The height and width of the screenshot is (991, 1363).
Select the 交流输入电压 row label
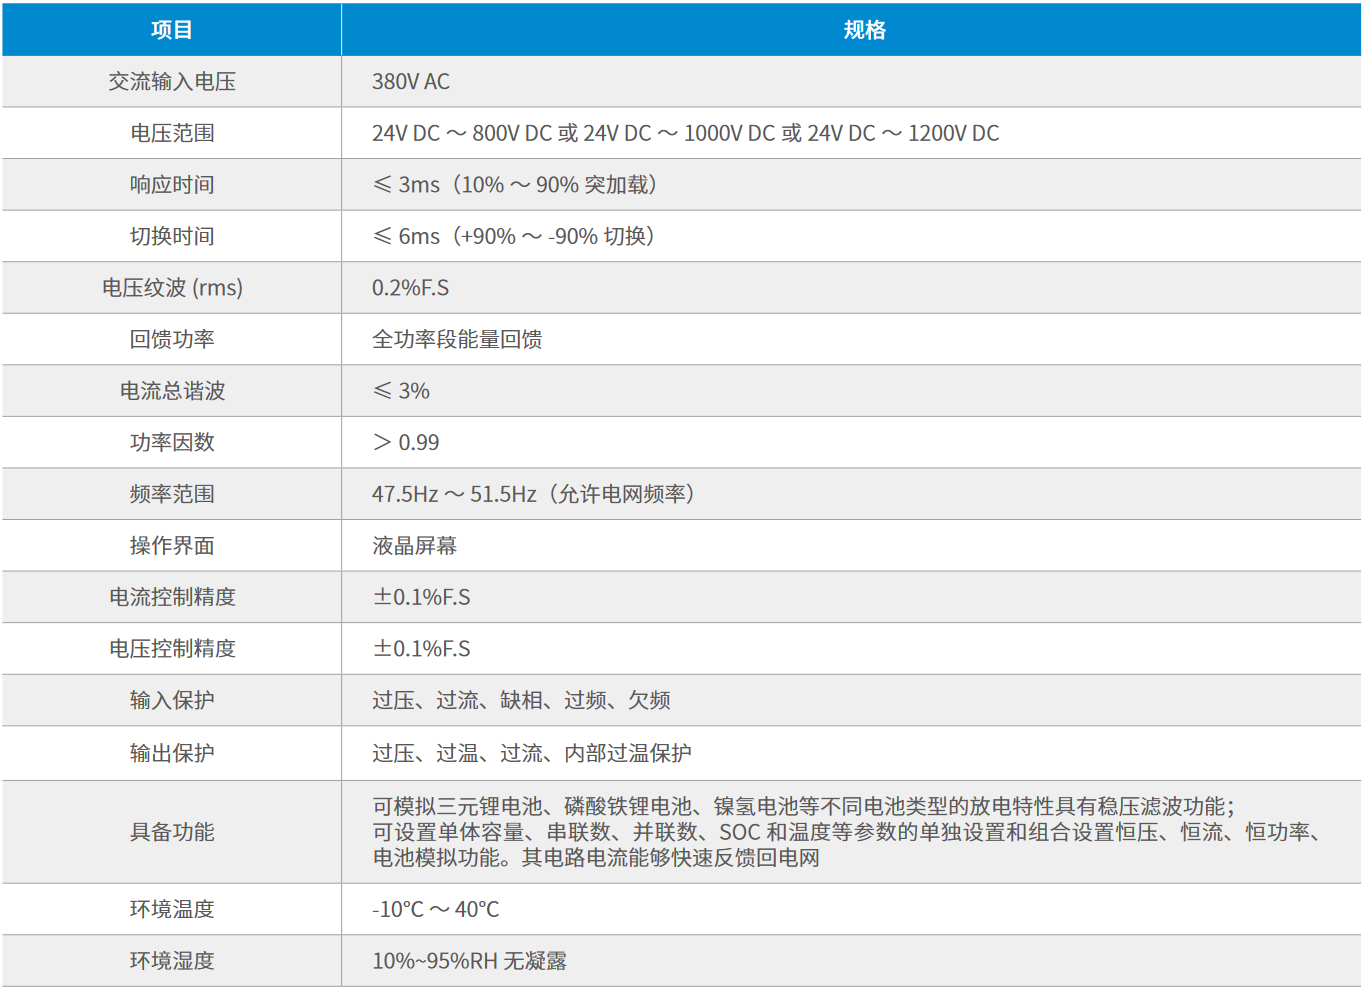[171, 81]
